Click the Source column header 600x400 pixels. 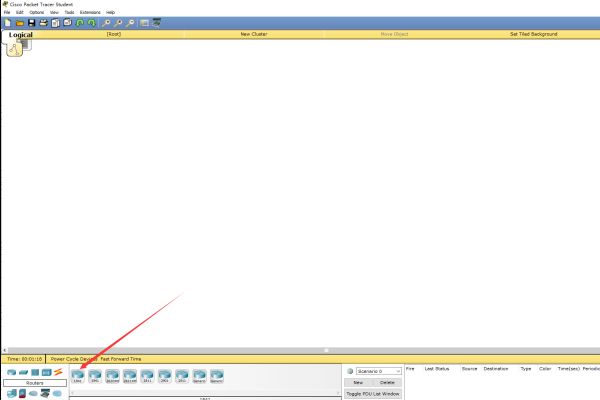[469, 369]
